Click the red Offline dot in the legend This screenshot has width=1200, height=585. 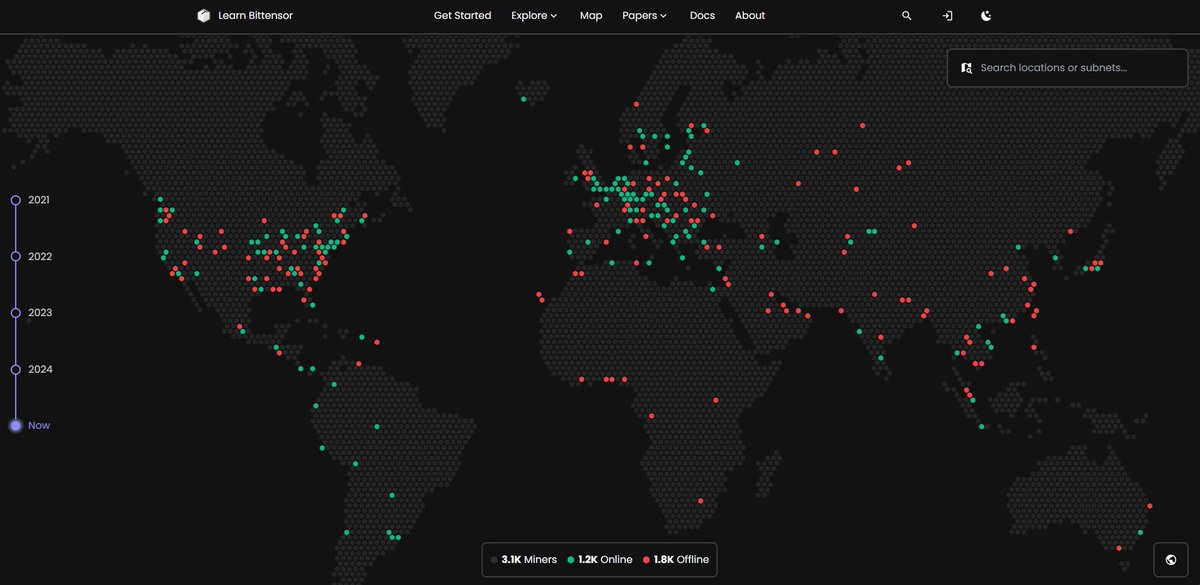(646, 559)
